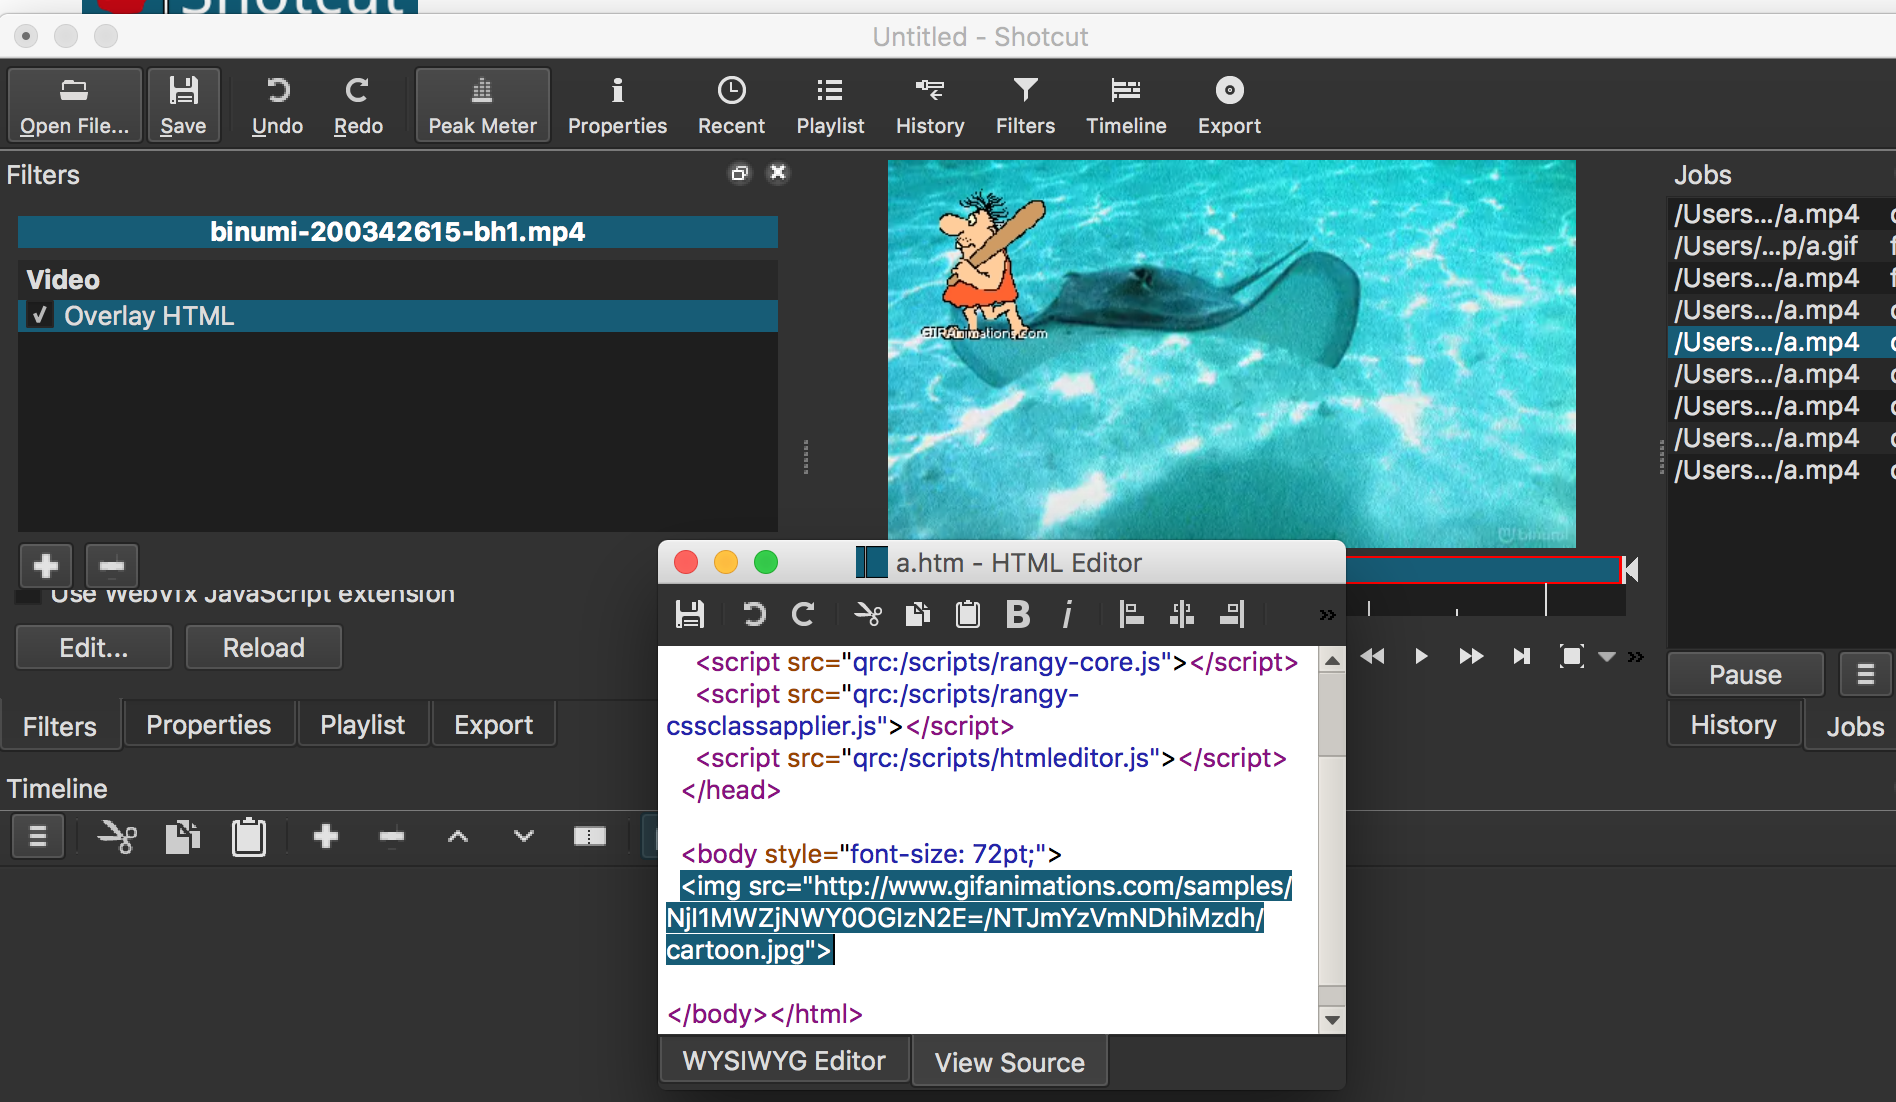The width and height of the screenshot is (1896, 1102).
Task: Pause jobs with the Pause button
Action: click(1744, 674)
